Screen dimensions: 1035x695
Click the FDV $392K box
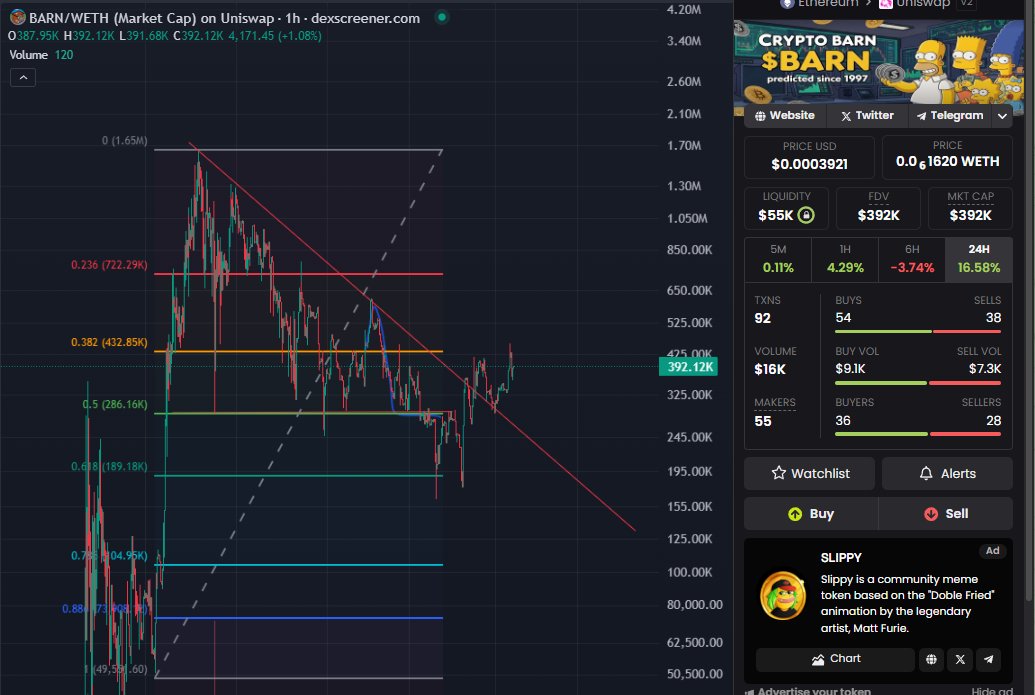coord(879,208)
